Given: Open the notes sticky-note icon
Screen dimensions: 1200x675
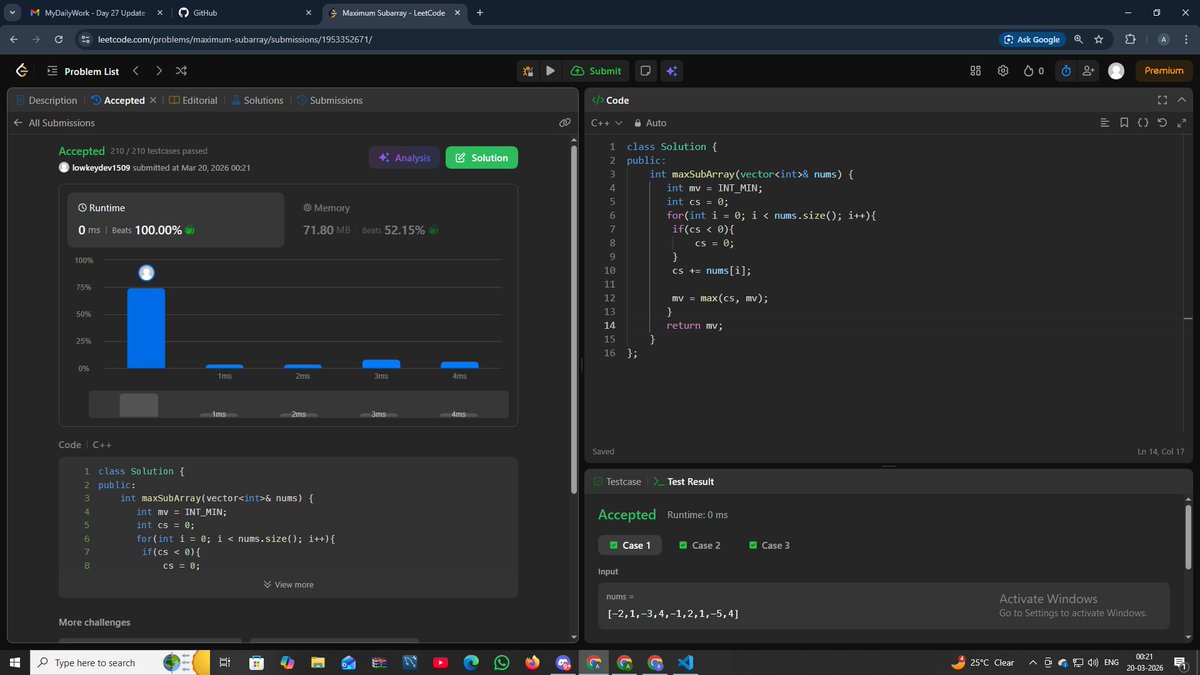Looking at the screenshot, I should (646, 71).
